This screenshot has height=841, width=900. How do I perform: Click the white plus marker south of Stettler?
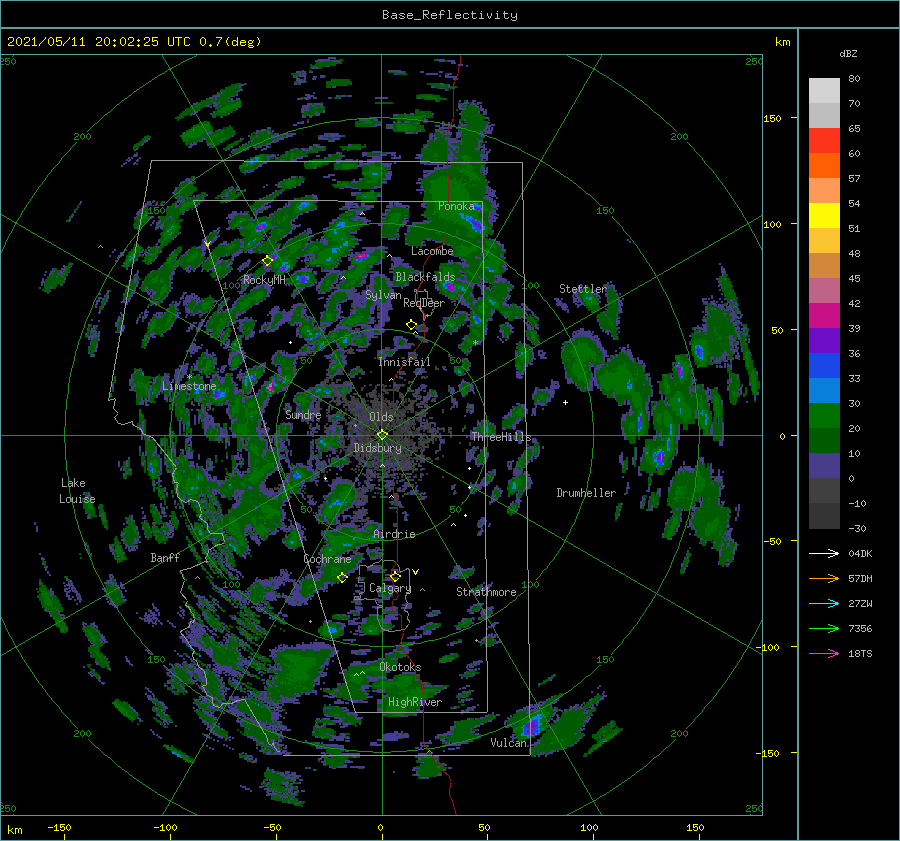coord(565,402)
